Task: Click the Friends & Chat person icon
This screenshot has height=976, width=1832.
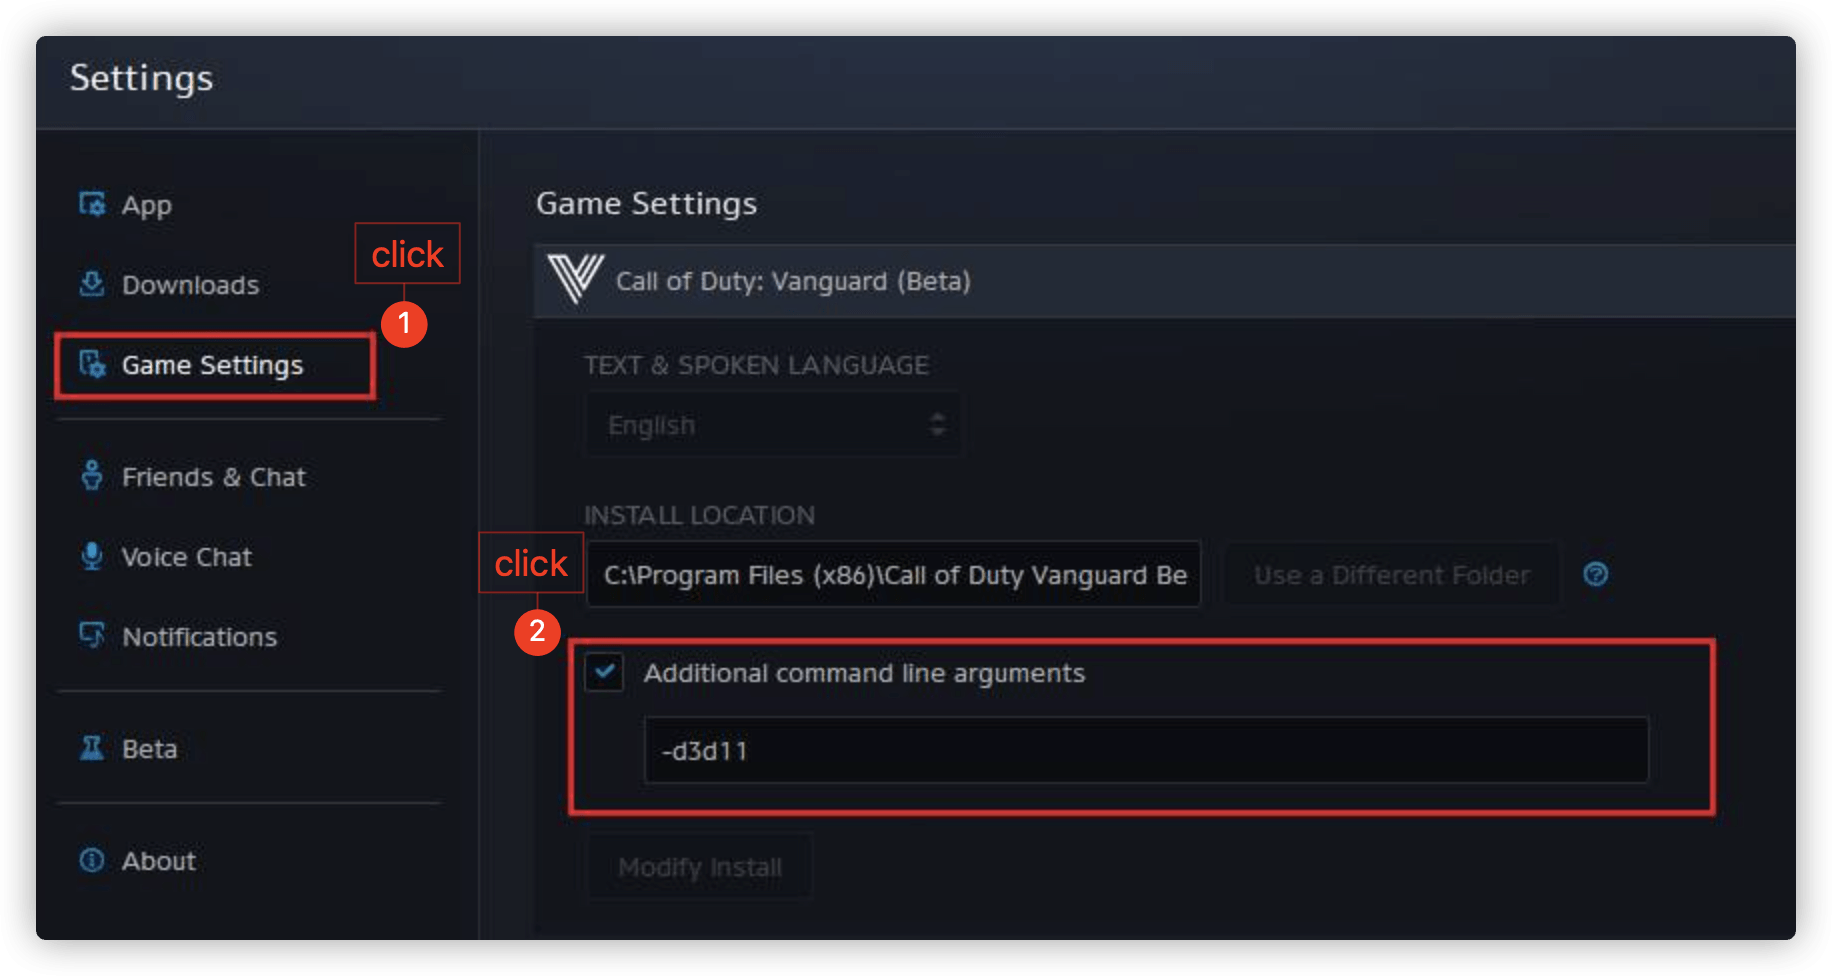Action: 92,476
